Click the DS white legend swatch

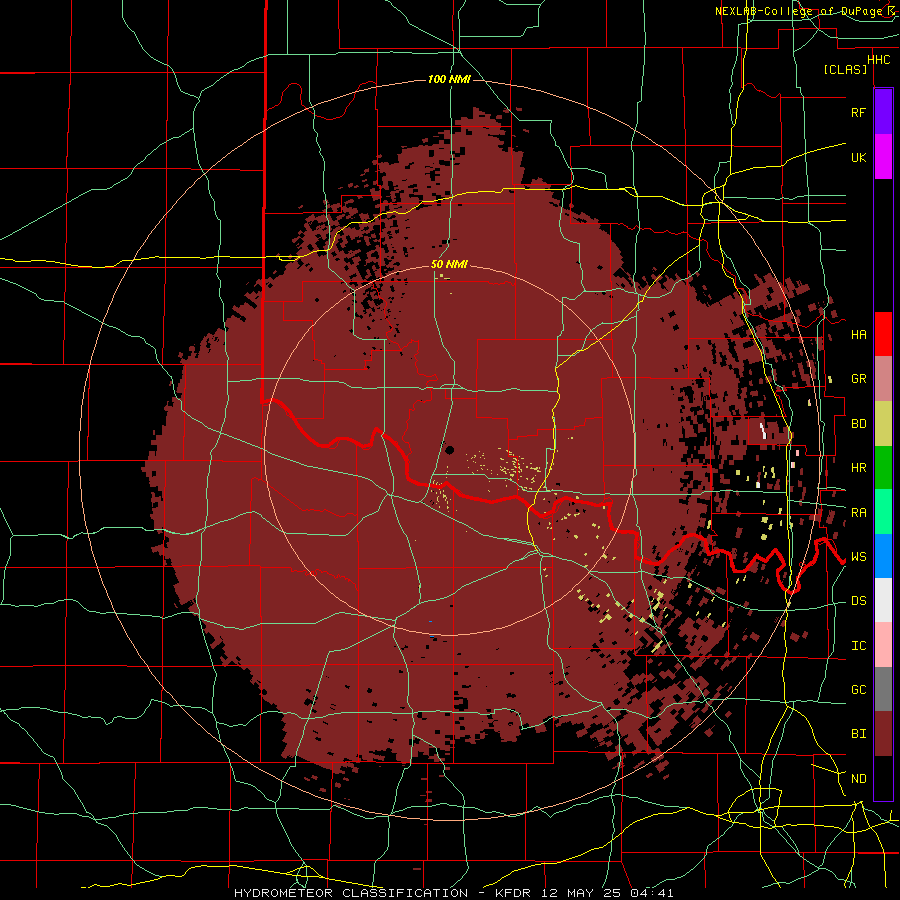point(883,600)
